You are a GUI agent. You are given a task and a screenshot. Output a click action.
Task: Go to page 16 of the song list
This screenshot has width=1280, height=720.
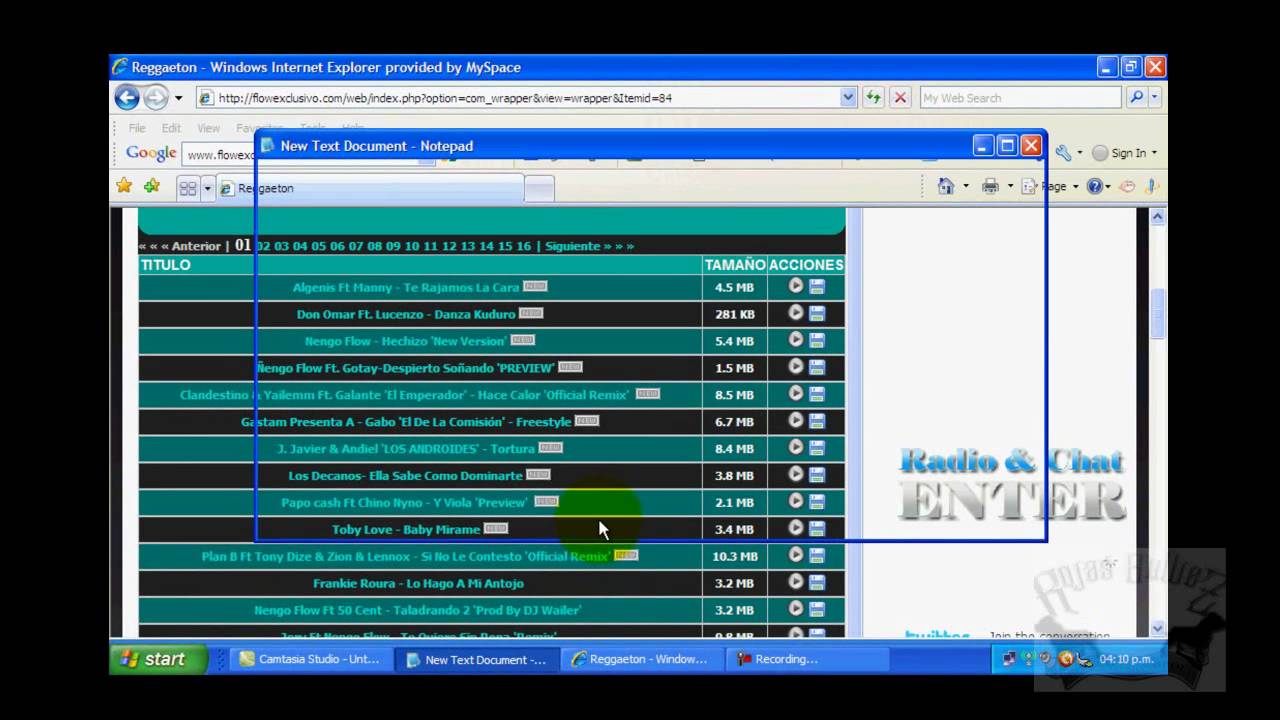coord(523,246)
